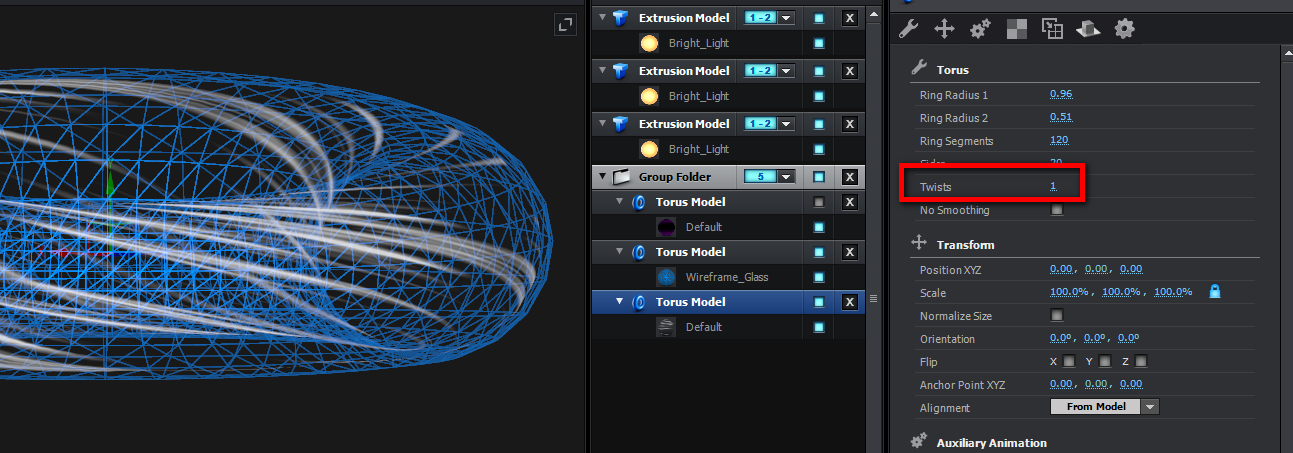Collapse the Torus Model holding Wireframe_Glass
1293x453 pixels.
620,252
